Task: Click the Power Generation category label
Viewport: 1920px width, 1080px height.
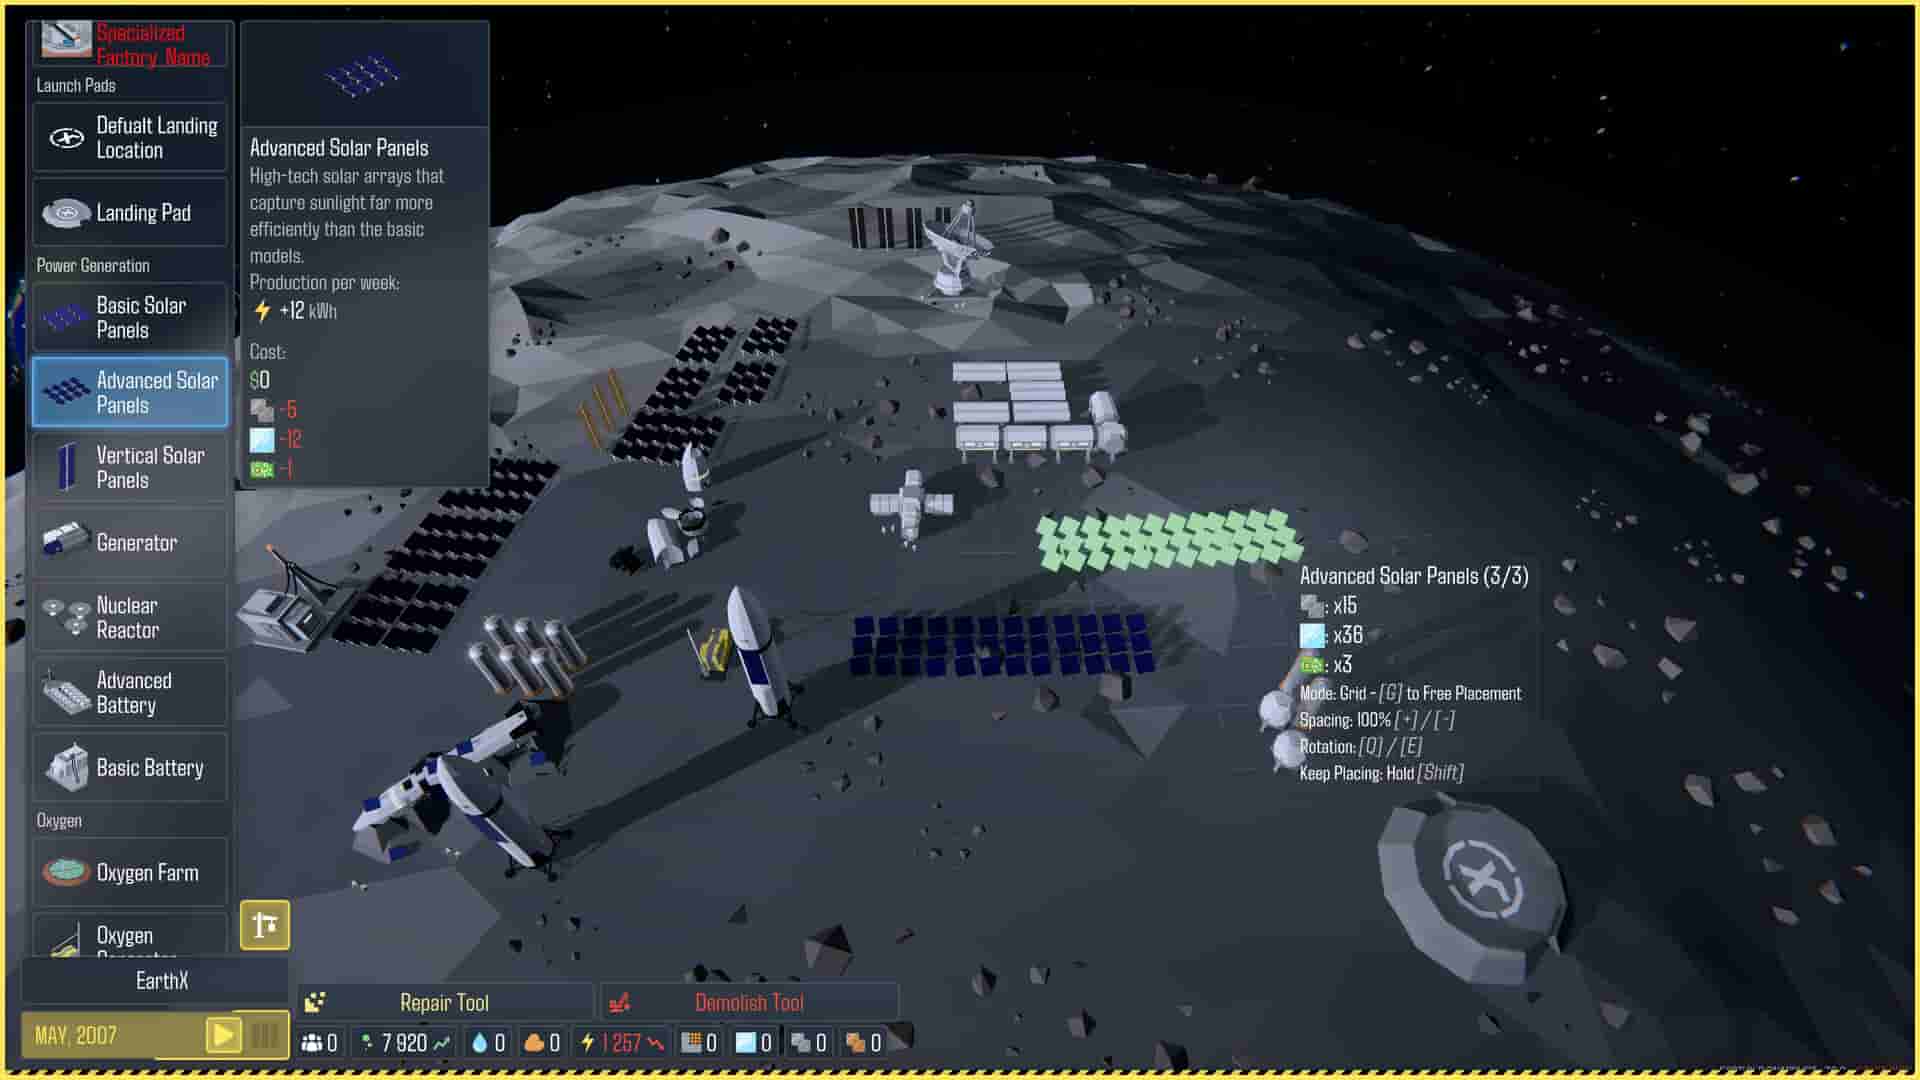Action: [x=93, y=265]
